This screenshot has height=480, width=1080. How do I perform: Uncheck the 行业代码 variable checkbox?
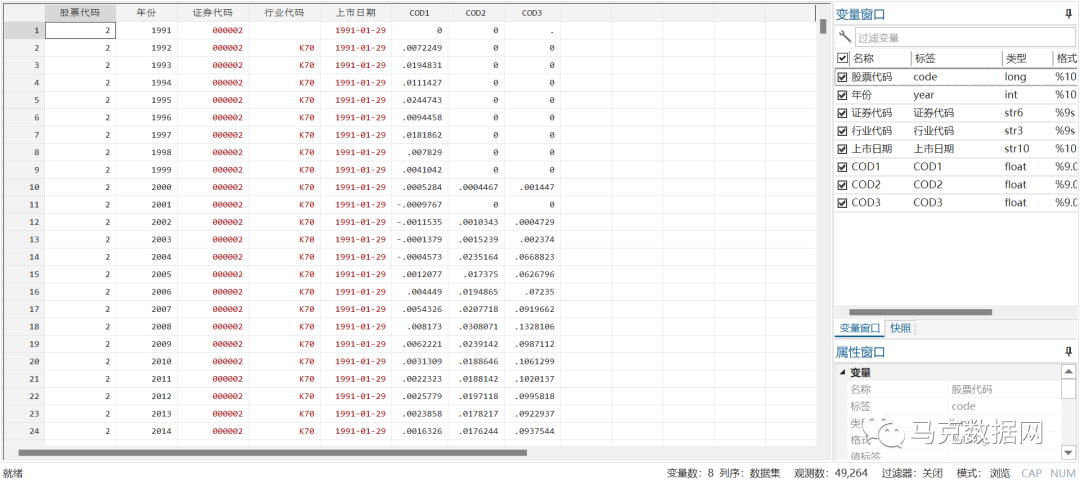tap(842, 131)
